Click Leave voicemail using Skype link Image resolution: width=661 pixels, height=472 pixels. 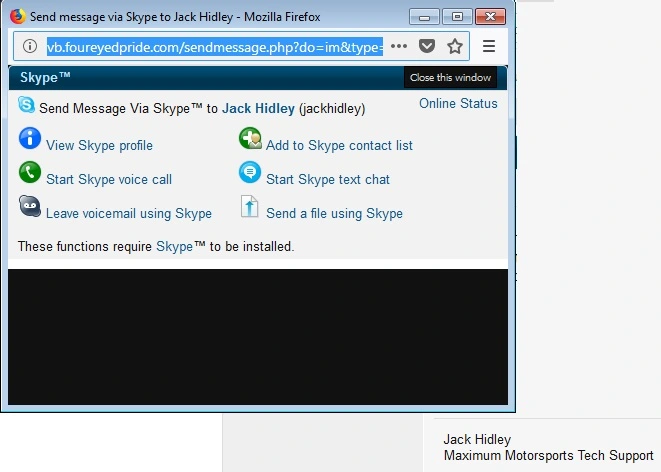pos(129,213)
